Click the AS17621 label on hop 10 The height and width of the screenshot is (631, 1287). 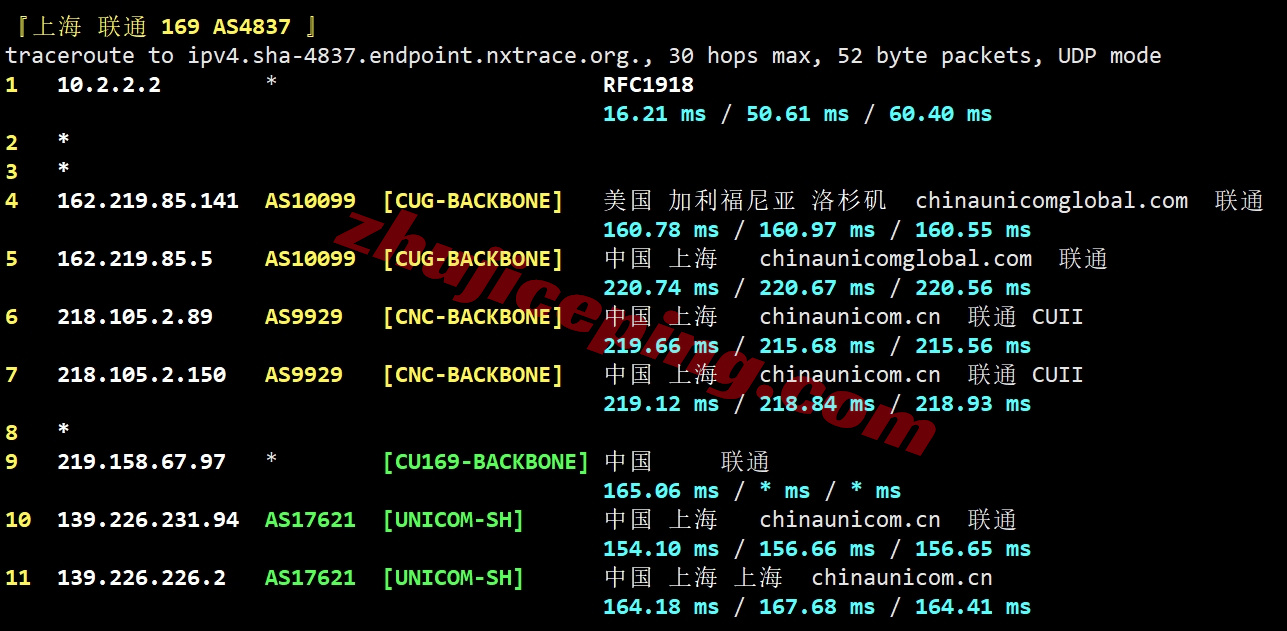tap(310, 519)
